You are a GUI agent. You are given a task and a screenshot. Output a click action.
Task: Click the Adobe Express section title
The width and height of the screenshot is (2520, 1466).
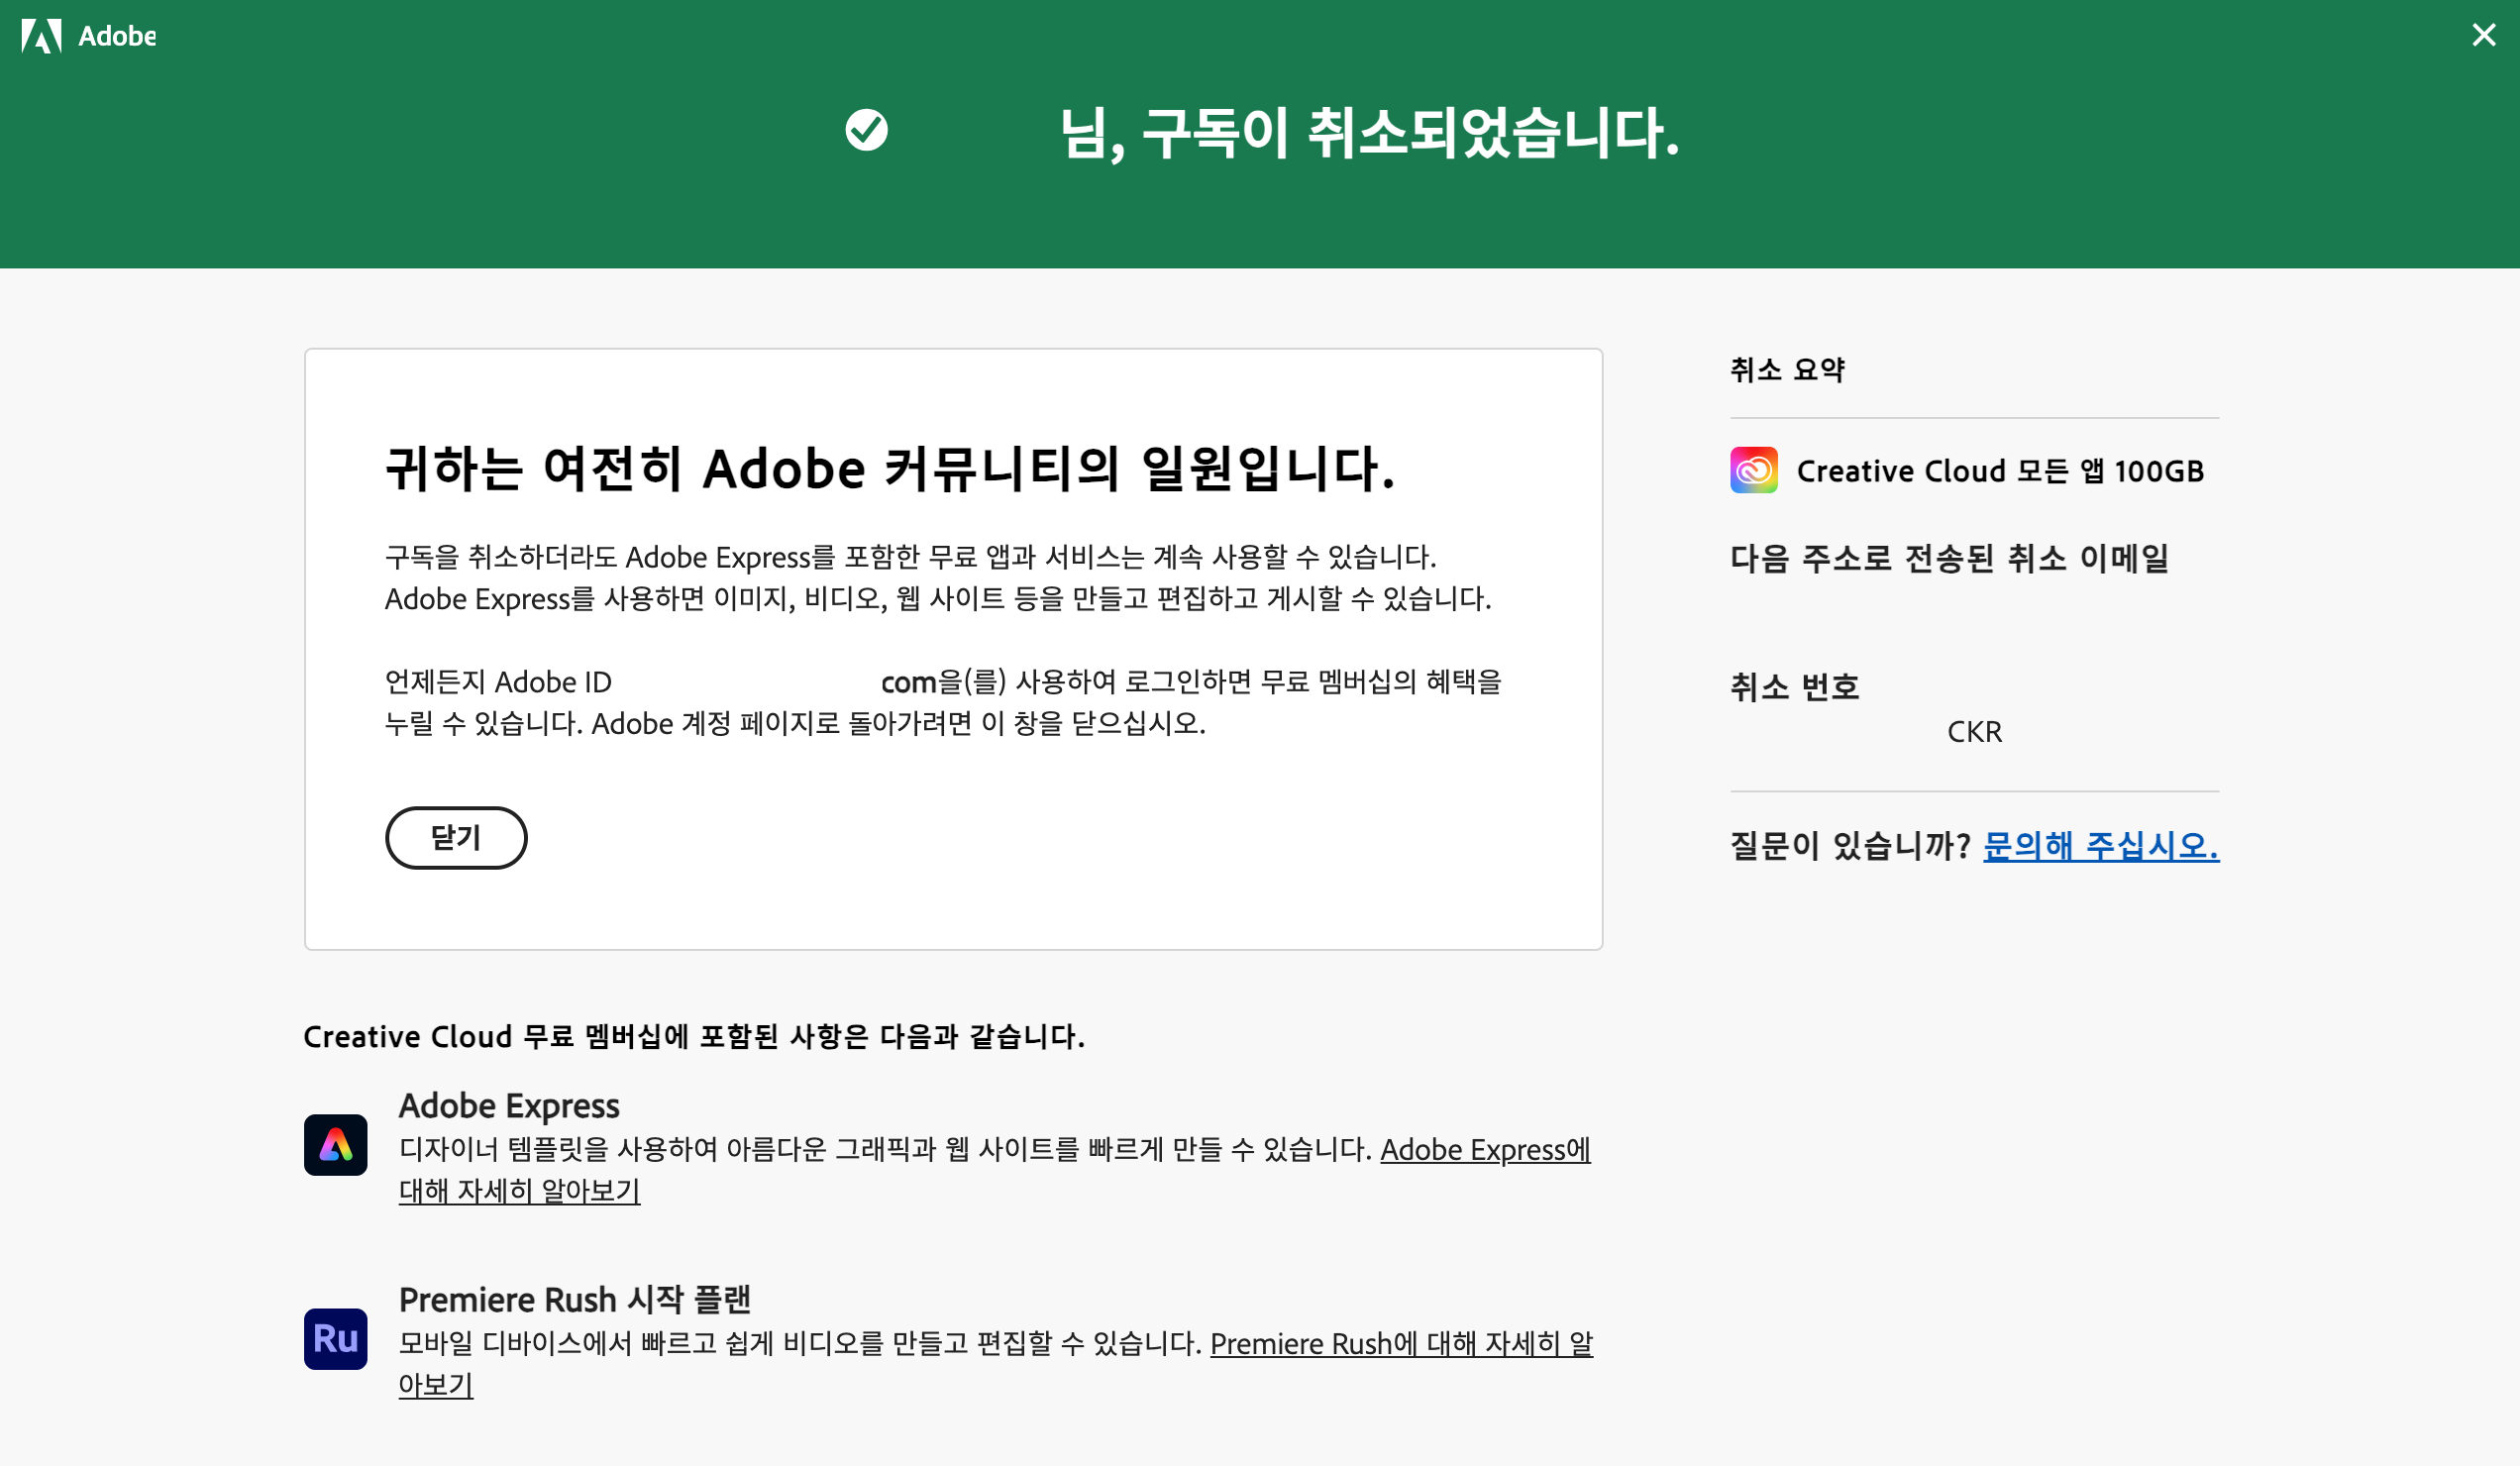[x=509, y=1105]
